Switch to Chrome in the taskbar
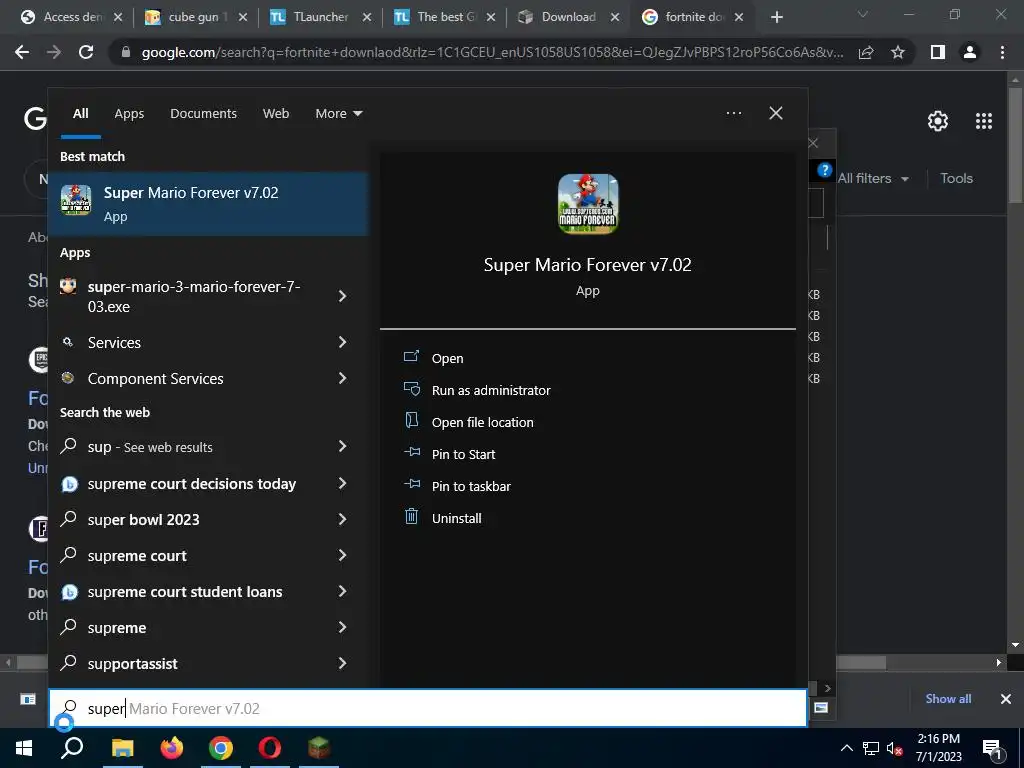1024x768 pixels. click(221, 748)
